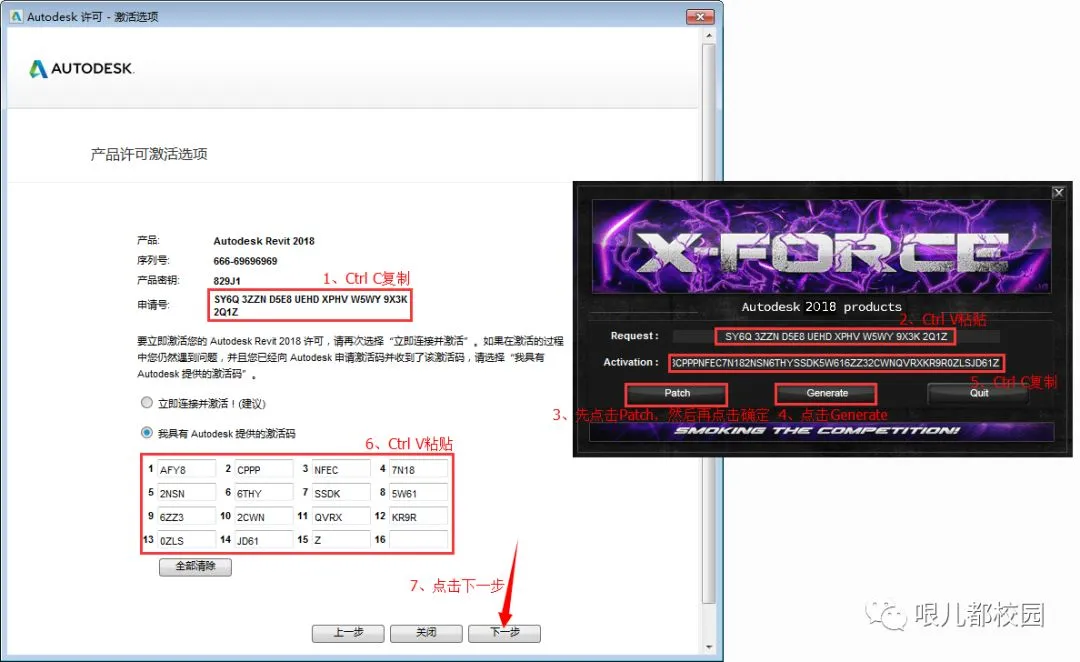
Task: Click activation code field 14 containing JD61
Action: tap(264, 540)
